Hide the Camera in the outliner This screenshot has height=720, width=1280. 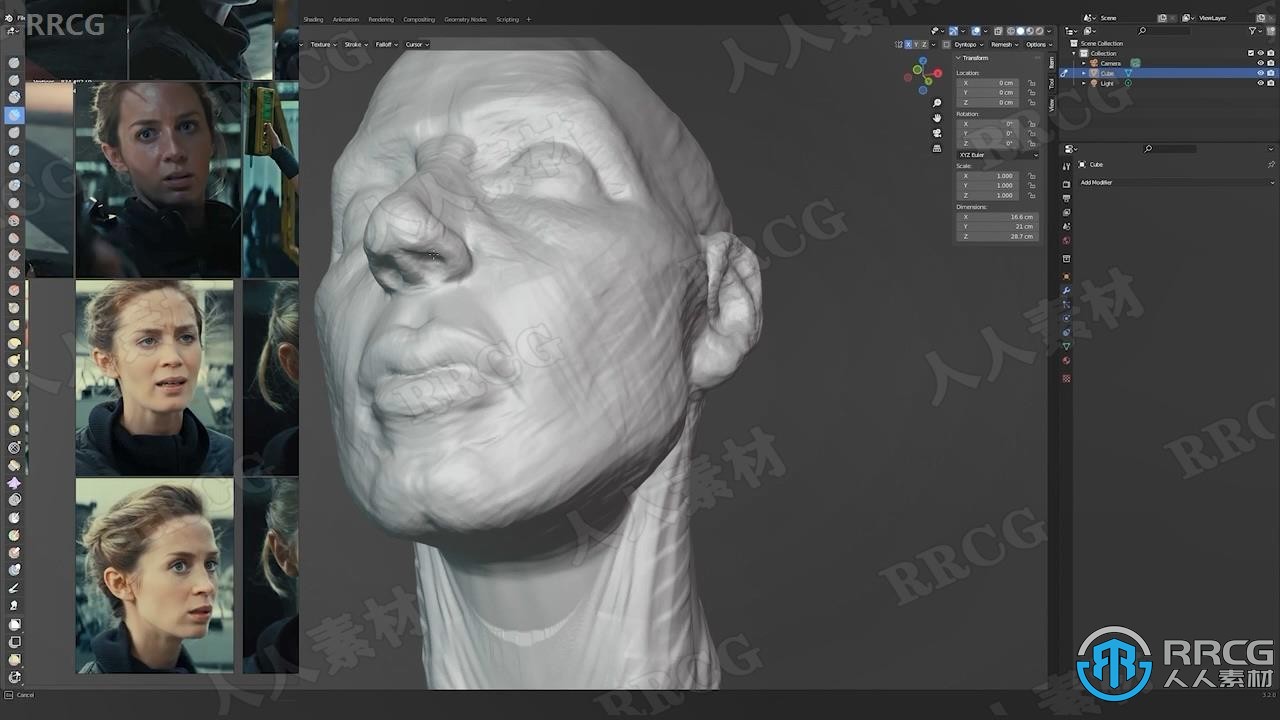[x=1260, y=63]
